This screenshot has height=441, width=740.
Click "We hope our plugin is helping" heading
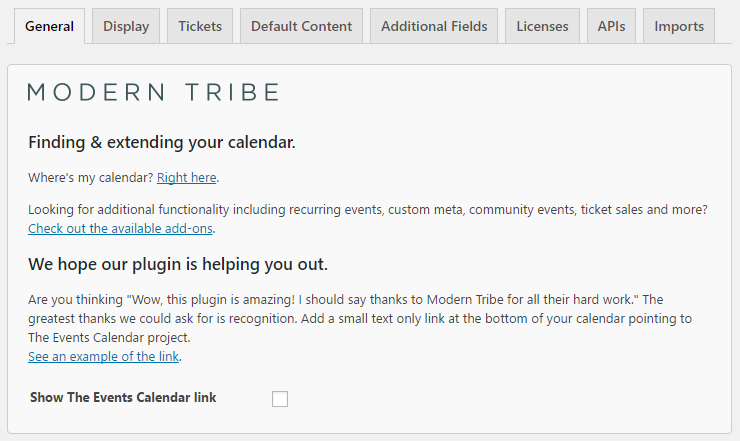pos(178,265)
